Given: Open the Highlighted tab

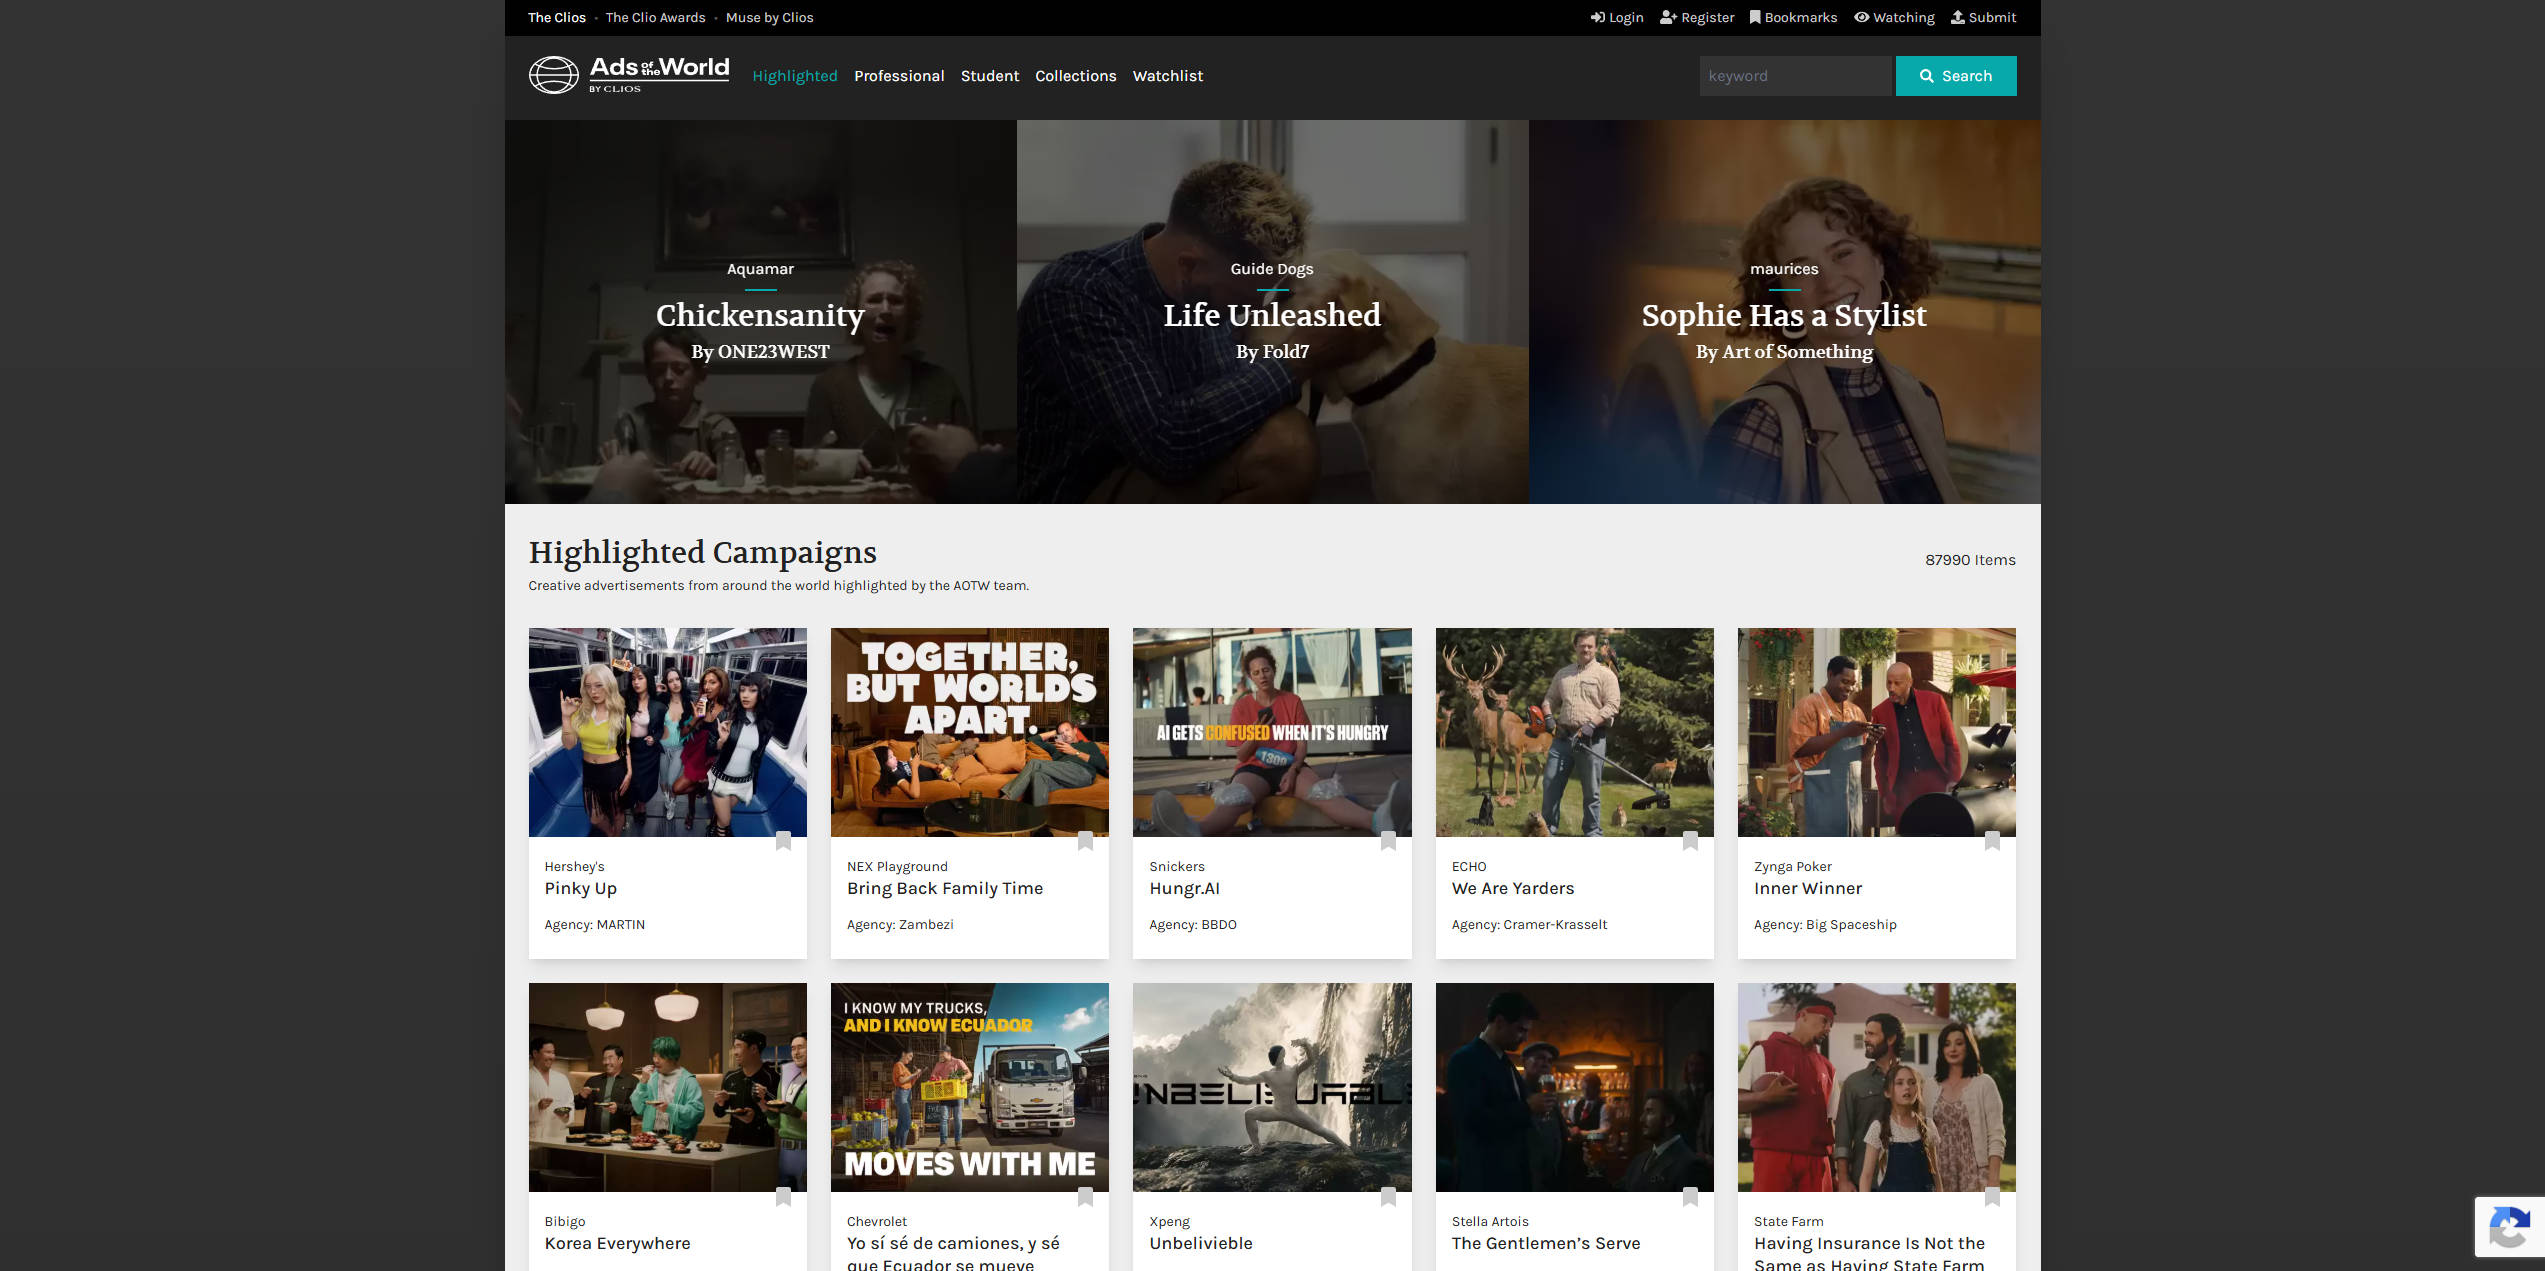Looking at the screenshot, I should point(795,76).
